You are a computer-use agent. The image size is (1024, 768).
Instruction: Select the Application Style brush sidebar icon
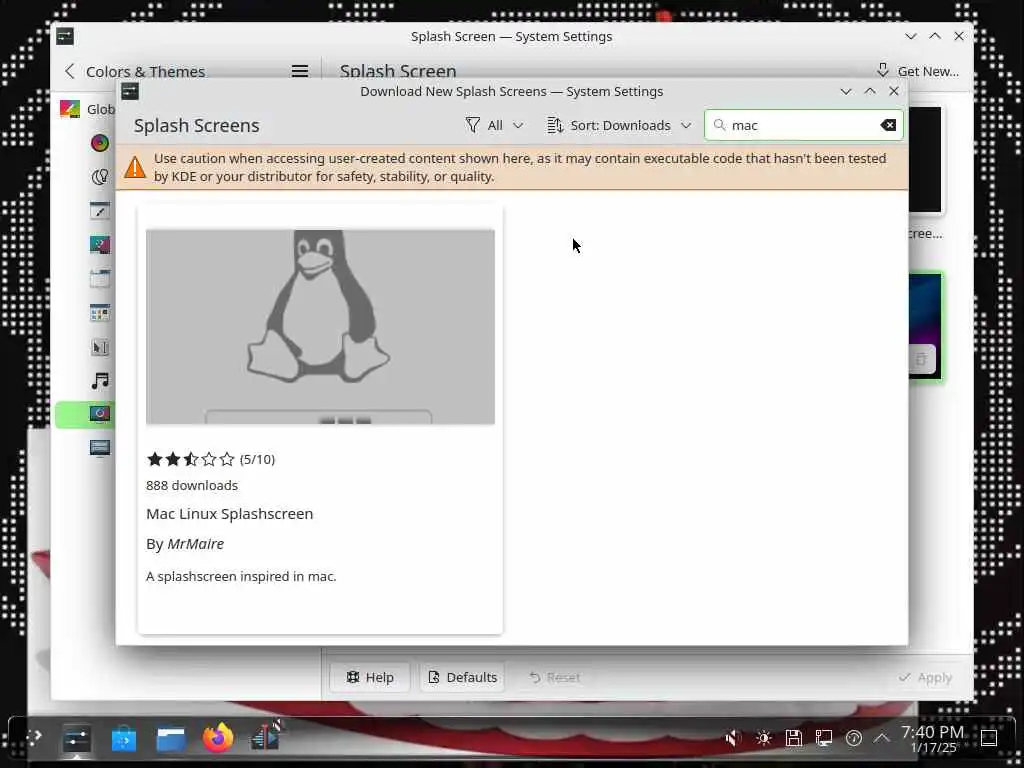click(x=100, y=210)
